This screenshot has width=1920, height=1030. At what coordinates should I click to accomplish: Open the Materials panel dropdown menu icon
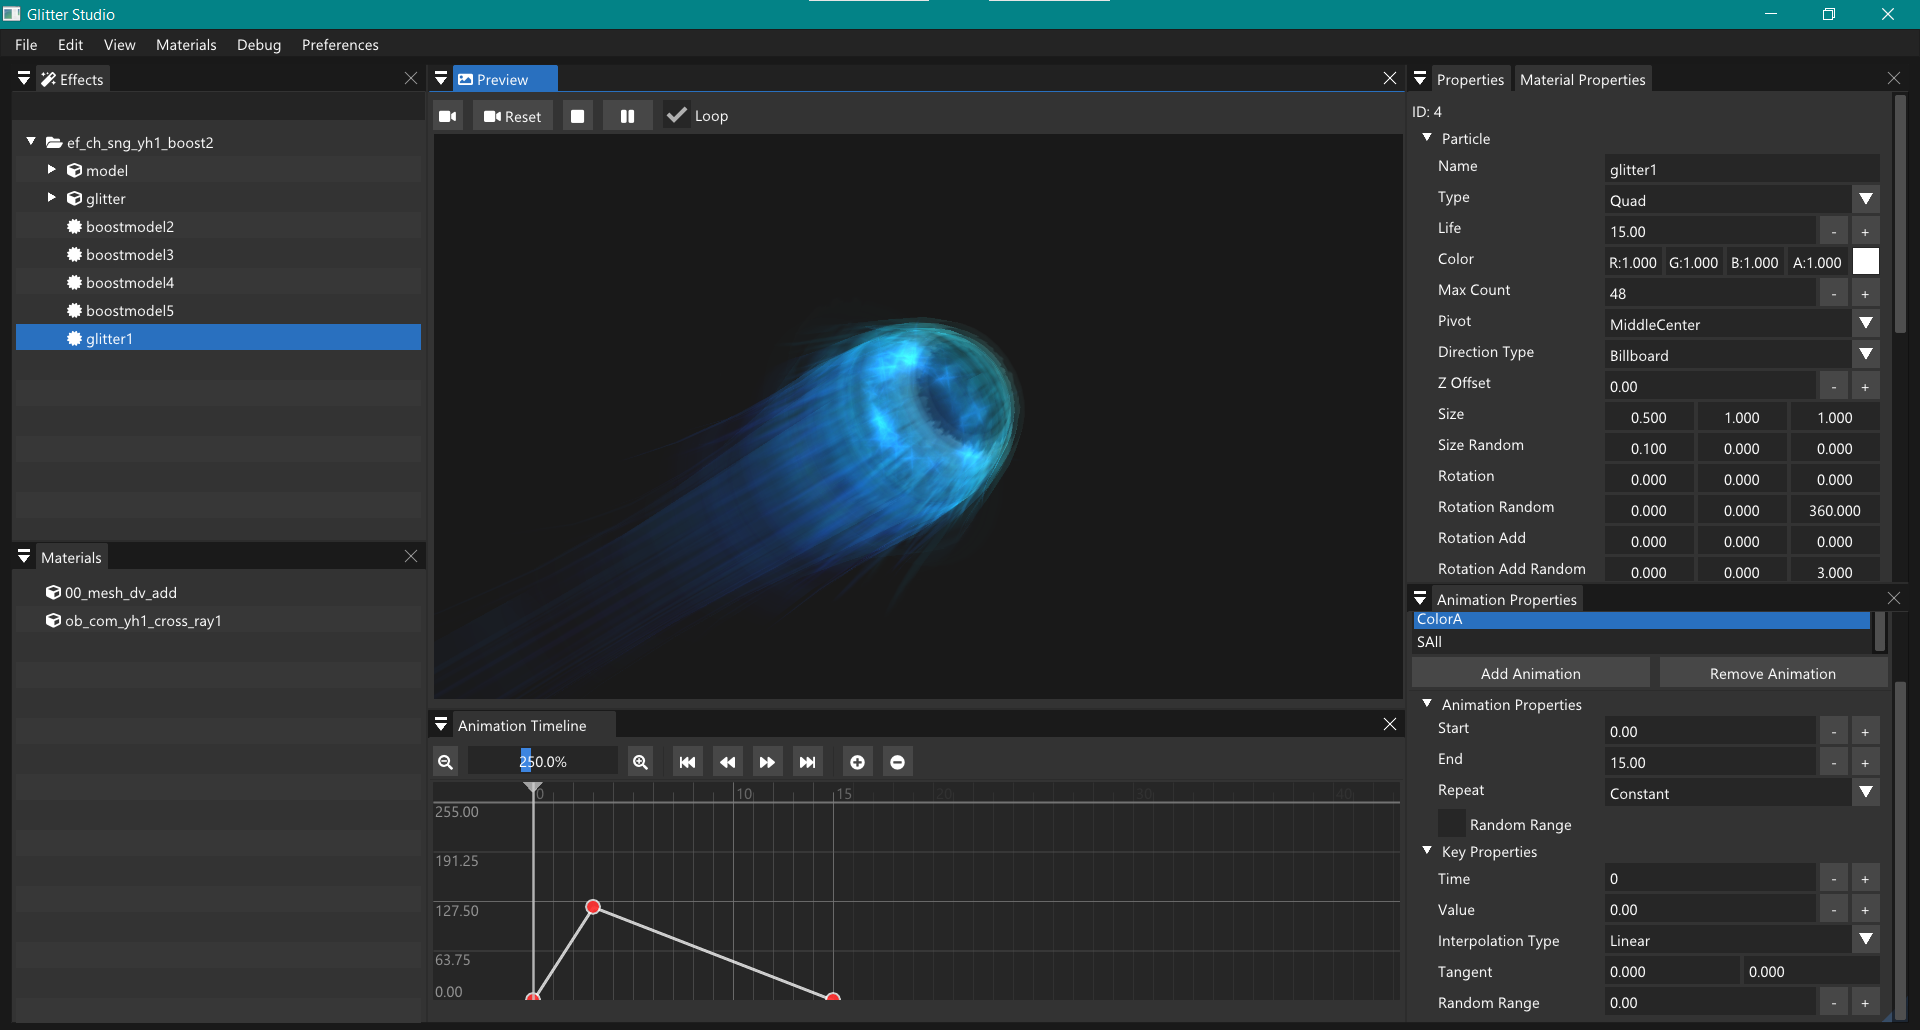(x=24, y=556)
